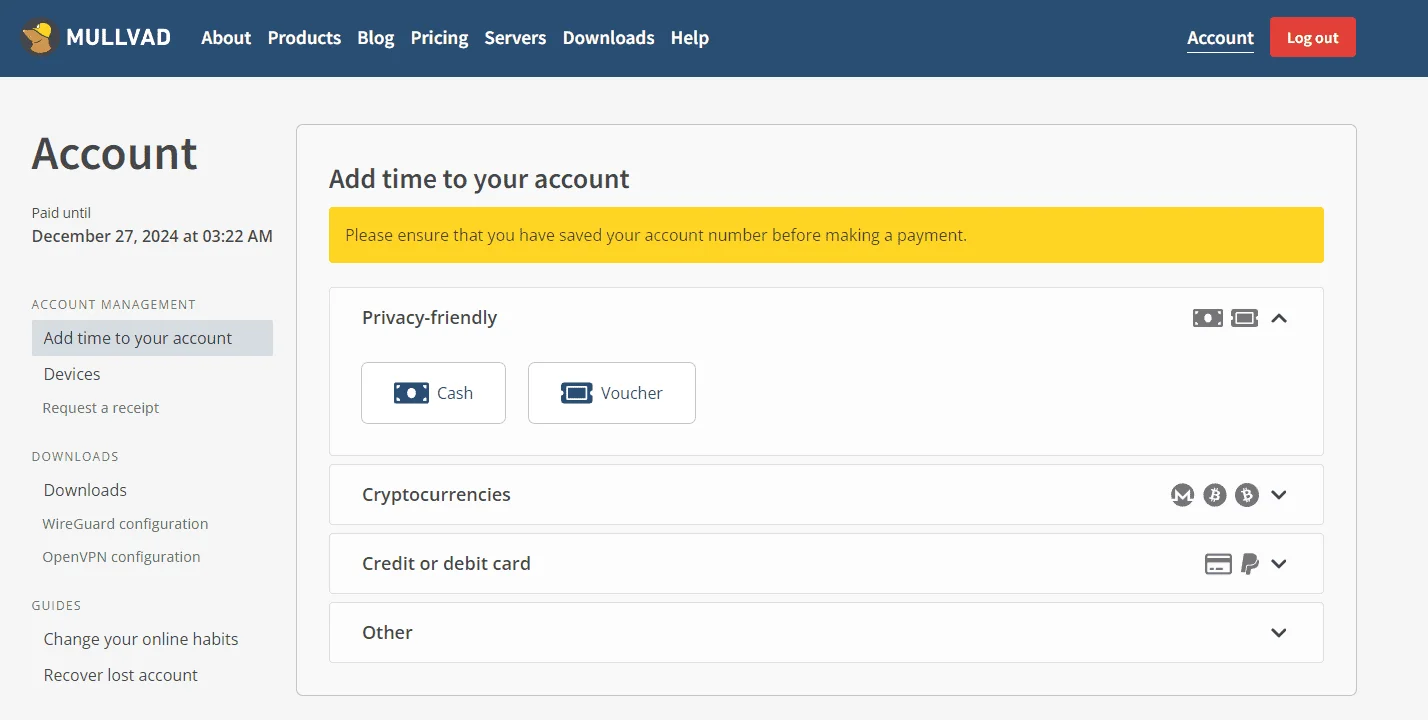Viewport: 1428px width, 720px height.
Task: Click the voucher ticket icon in Privacy-friendly header
Action: point(1244,318)
